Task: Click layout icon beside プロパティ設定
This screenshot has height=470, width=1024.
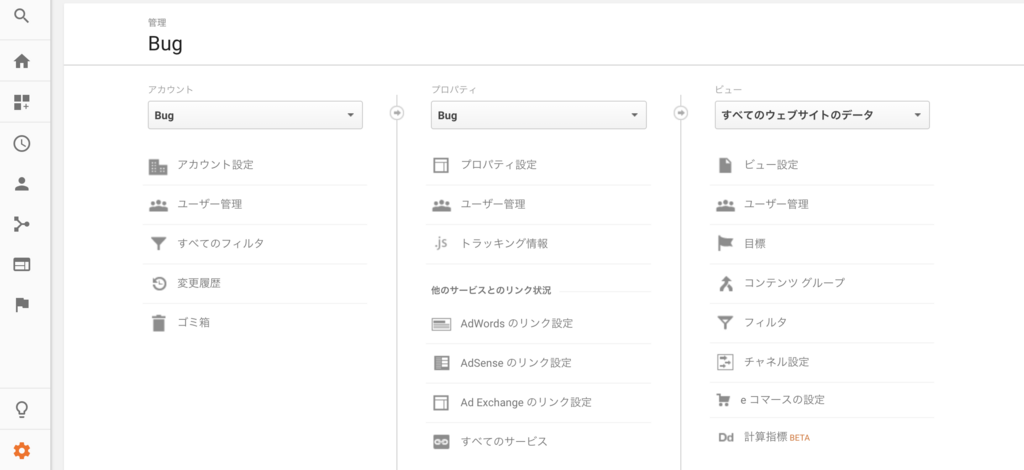Action: (441, 165)
